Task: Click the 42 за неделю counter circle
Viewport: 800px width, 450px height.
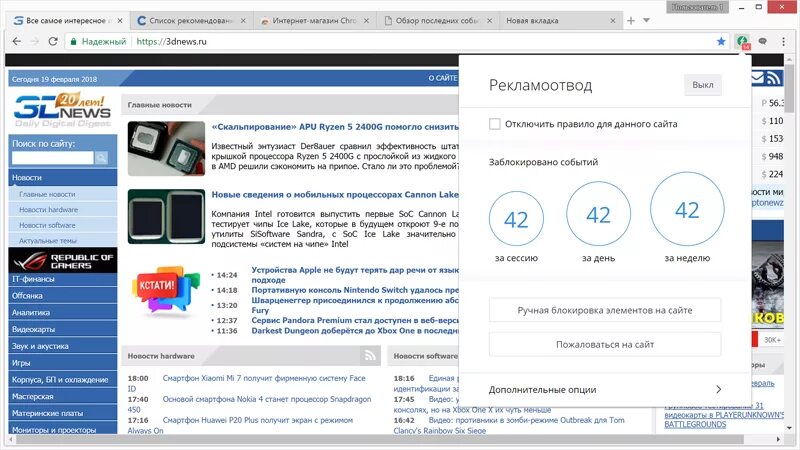Action: coord(687,209)
